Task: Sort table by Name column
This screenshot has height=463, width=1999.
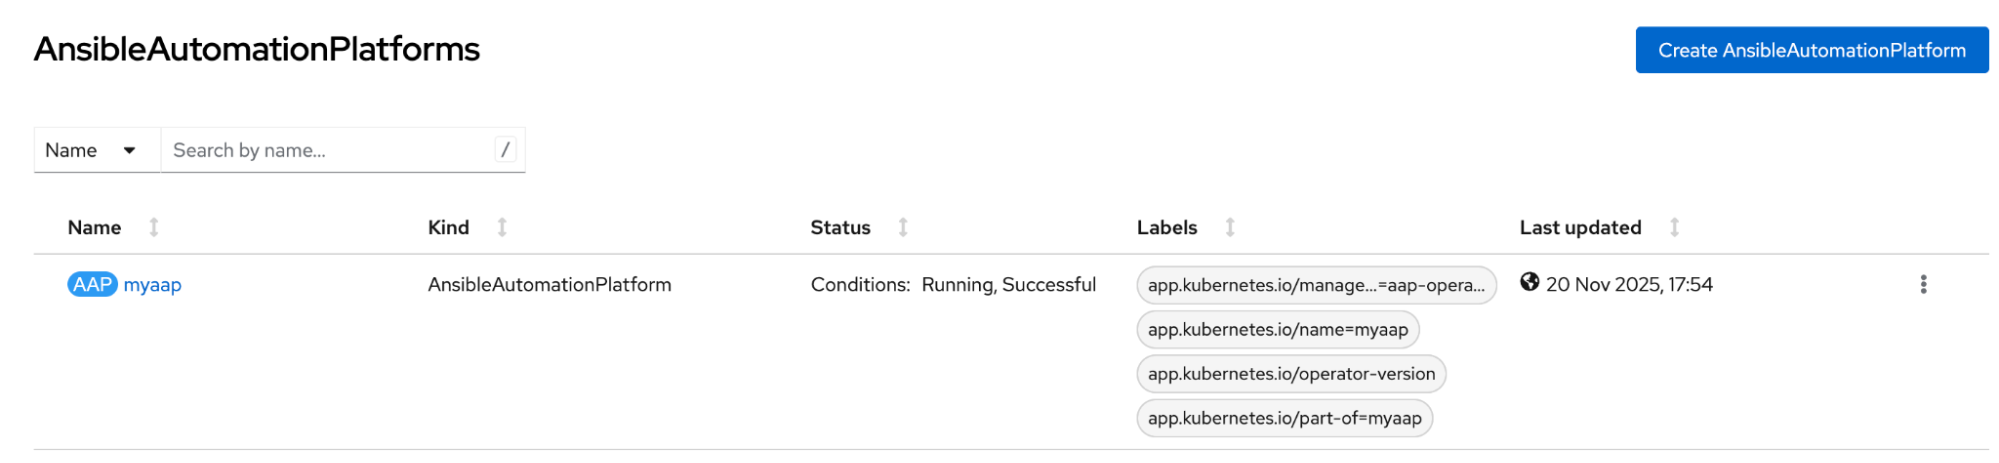Action: pos(154,228)
